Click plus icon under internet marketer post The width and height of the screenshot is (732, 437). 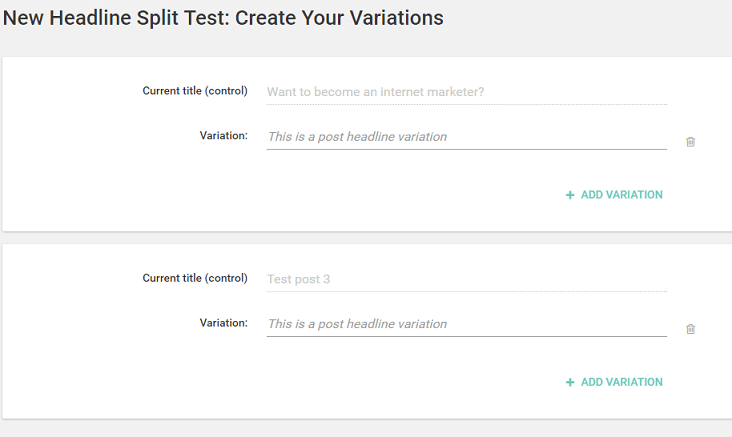click(x=570, y=195)
